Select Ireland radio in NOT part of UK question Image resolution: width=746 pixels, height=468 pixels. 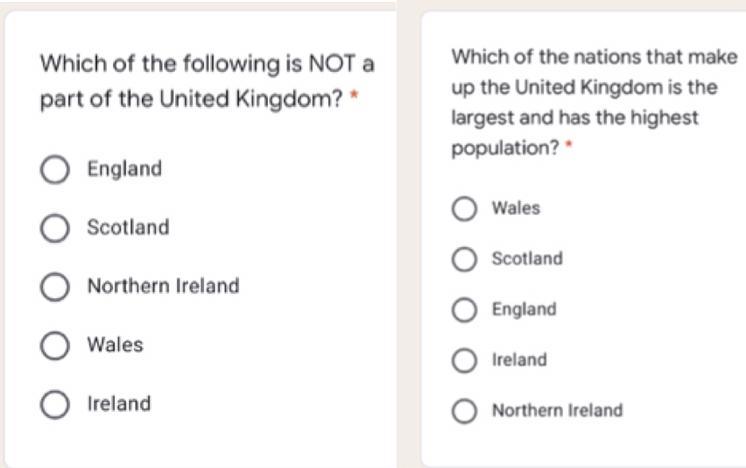coord(55,405)
